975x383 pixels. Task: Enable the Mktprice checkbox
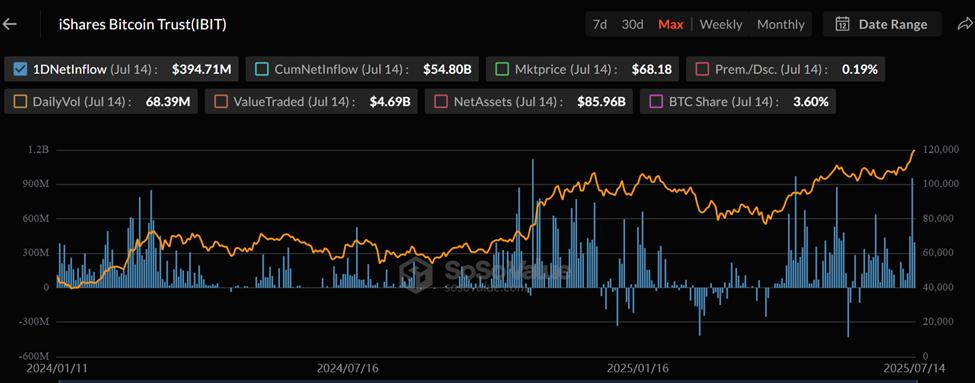click(502, 69)
